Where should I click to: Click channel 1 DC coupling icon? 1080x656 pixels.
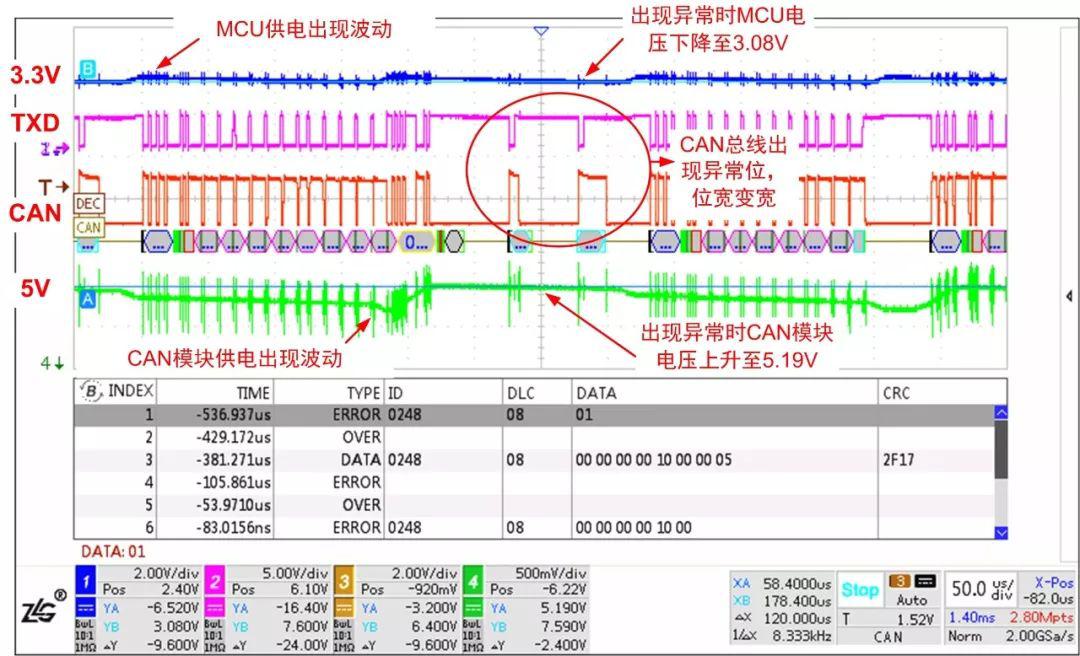(x=86, y=608)
